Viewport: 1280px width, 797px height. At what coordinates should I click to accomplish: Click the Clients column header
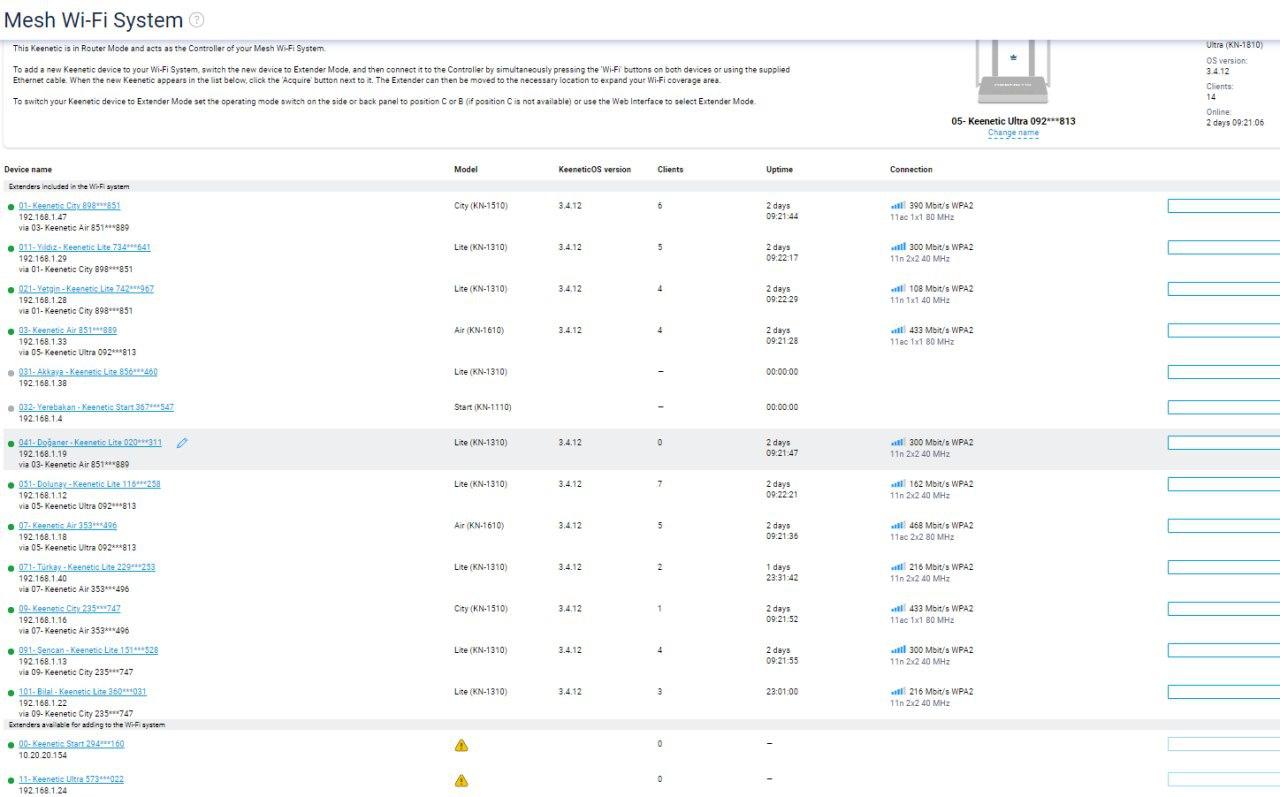point(671,170)
